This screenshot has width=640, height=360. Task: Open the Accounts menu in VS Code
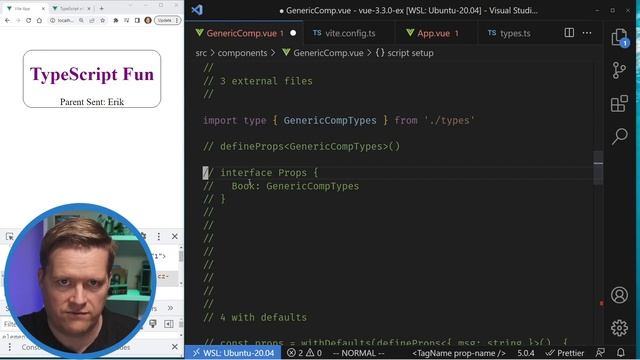tap(619, 295)
